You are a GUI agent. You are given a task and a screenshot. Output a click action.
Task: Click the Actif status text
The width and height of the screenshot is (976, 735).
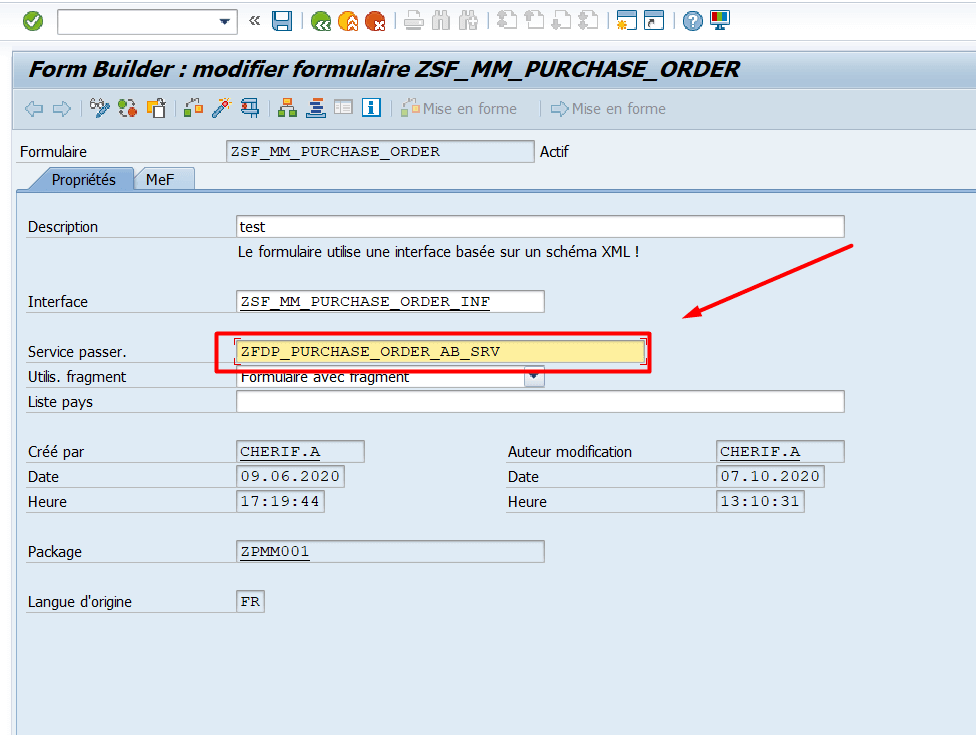pyautogui.click(x=555, y=152)
